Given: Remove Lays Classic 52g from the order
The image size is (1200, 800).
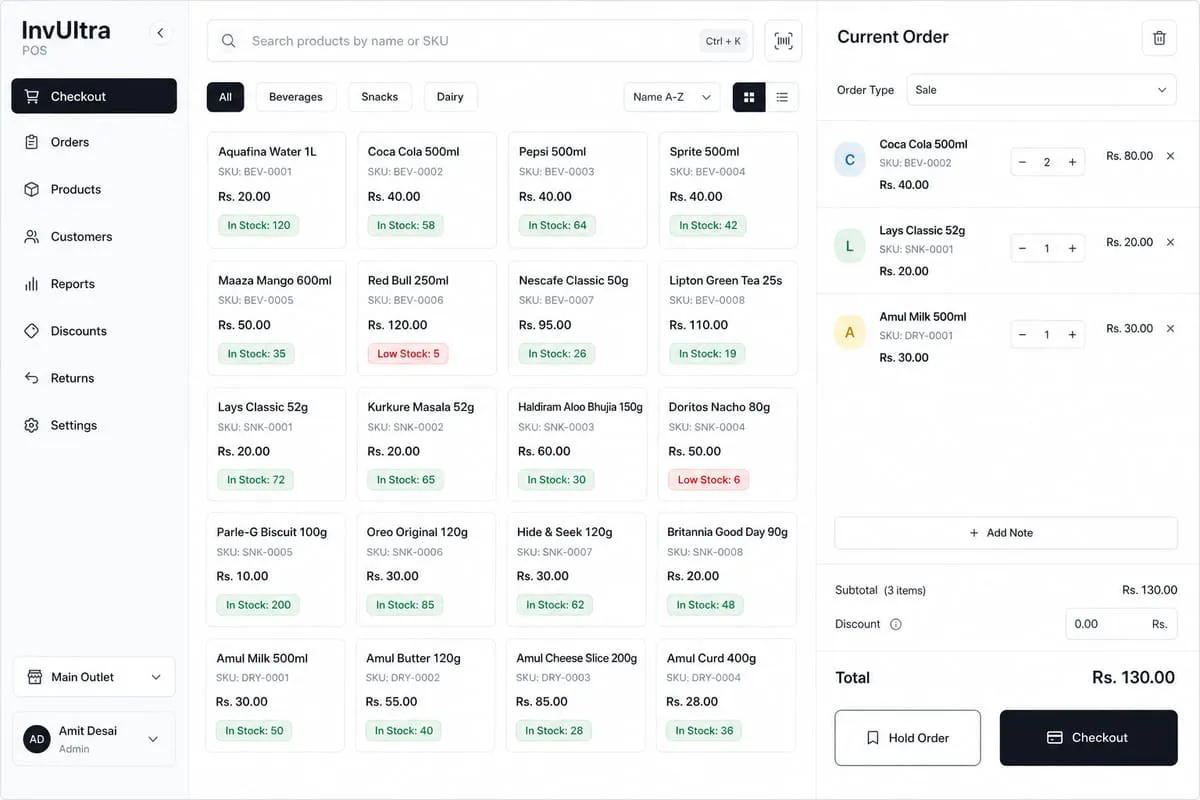Looking at the screenshot, I should click(1170, 242).
